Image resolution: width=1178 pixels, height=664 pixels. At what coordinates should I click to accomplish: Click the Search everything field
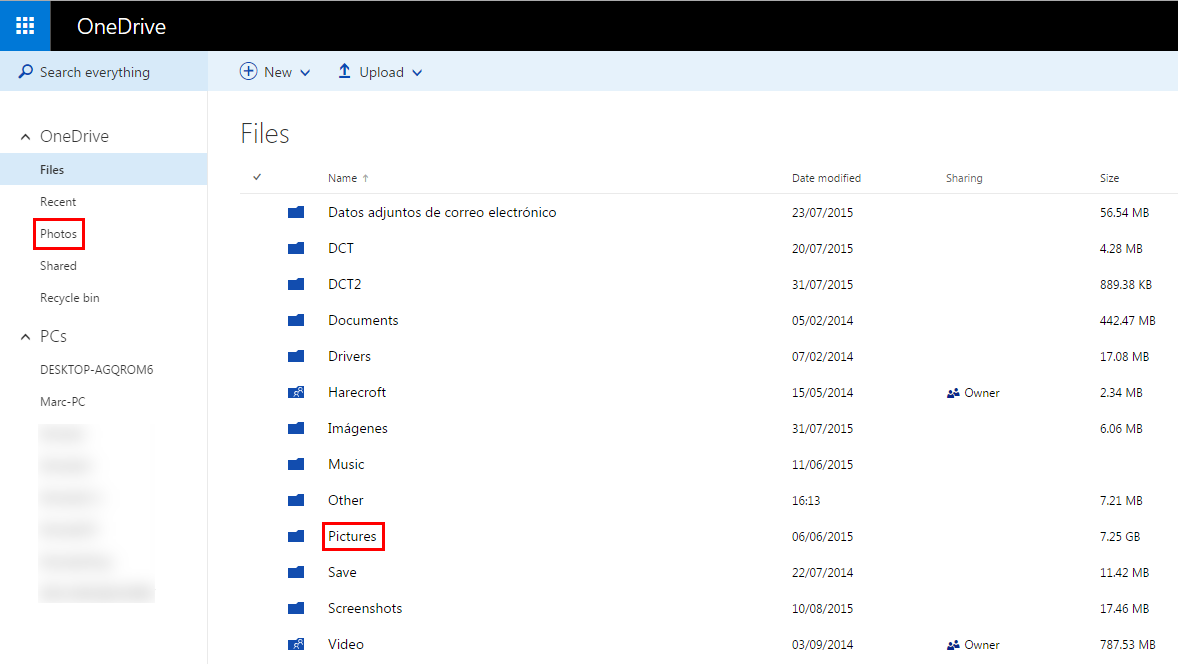coord(104,71)
